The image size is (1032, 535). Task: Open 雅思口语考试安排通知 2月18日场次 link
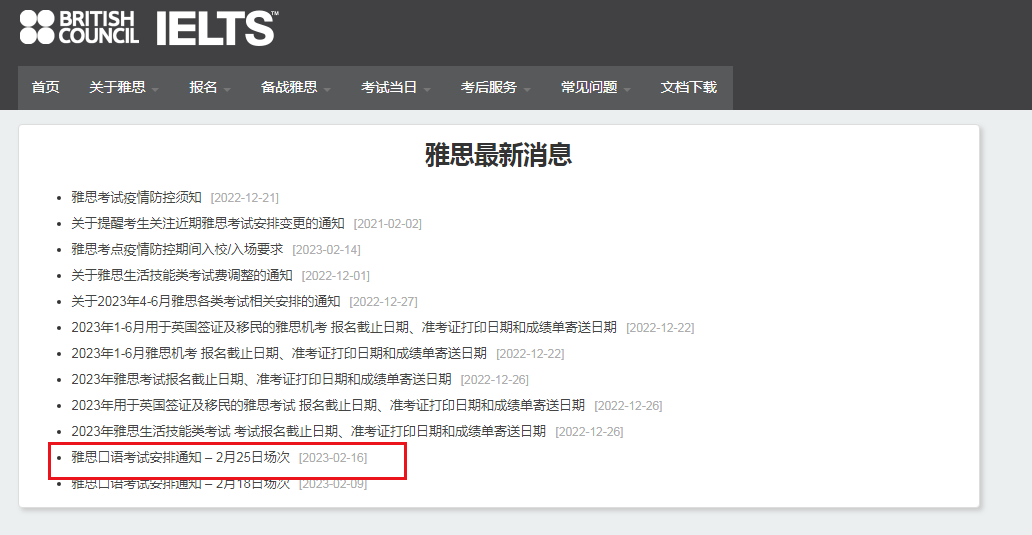click(180, 484)
